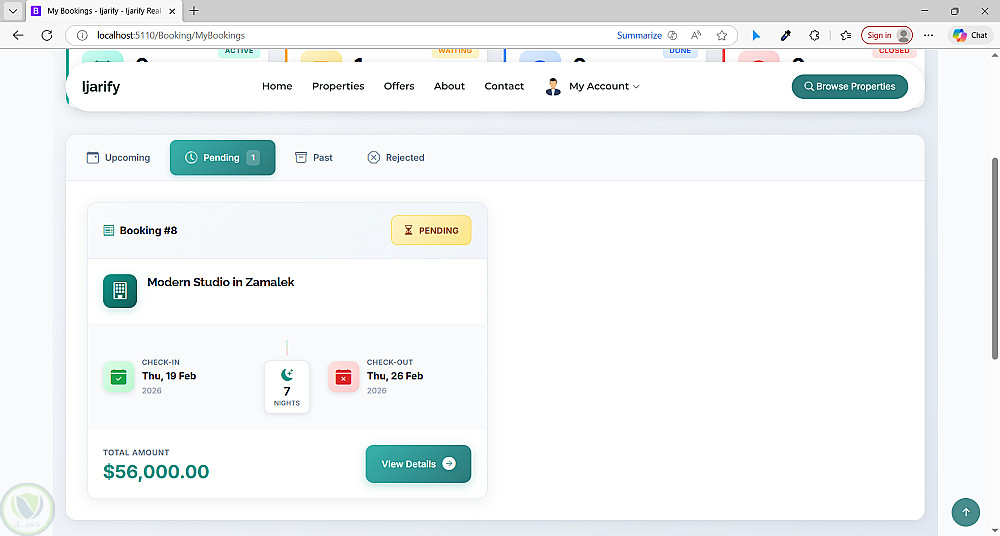Click the Browse Properties button
The width and height of the screenshot is (1000, 536).
coord(849,87)
